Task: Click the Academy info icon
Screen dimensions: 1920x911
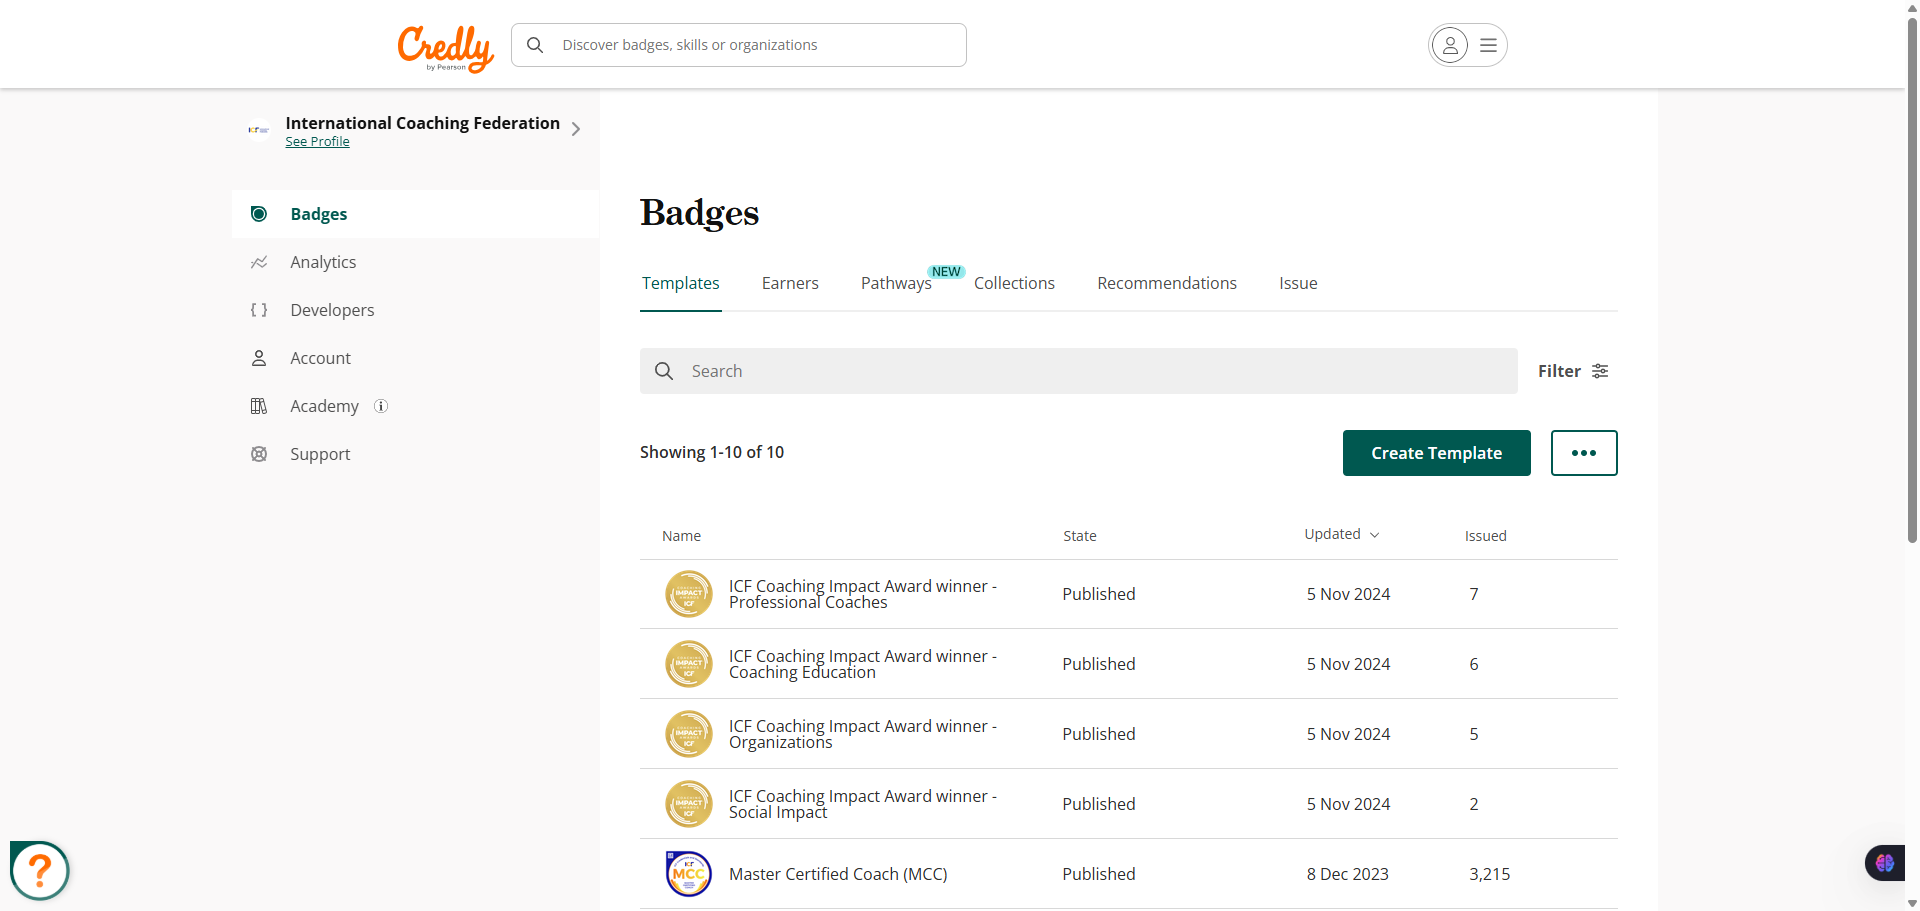Action: click(x=381, y=406)
